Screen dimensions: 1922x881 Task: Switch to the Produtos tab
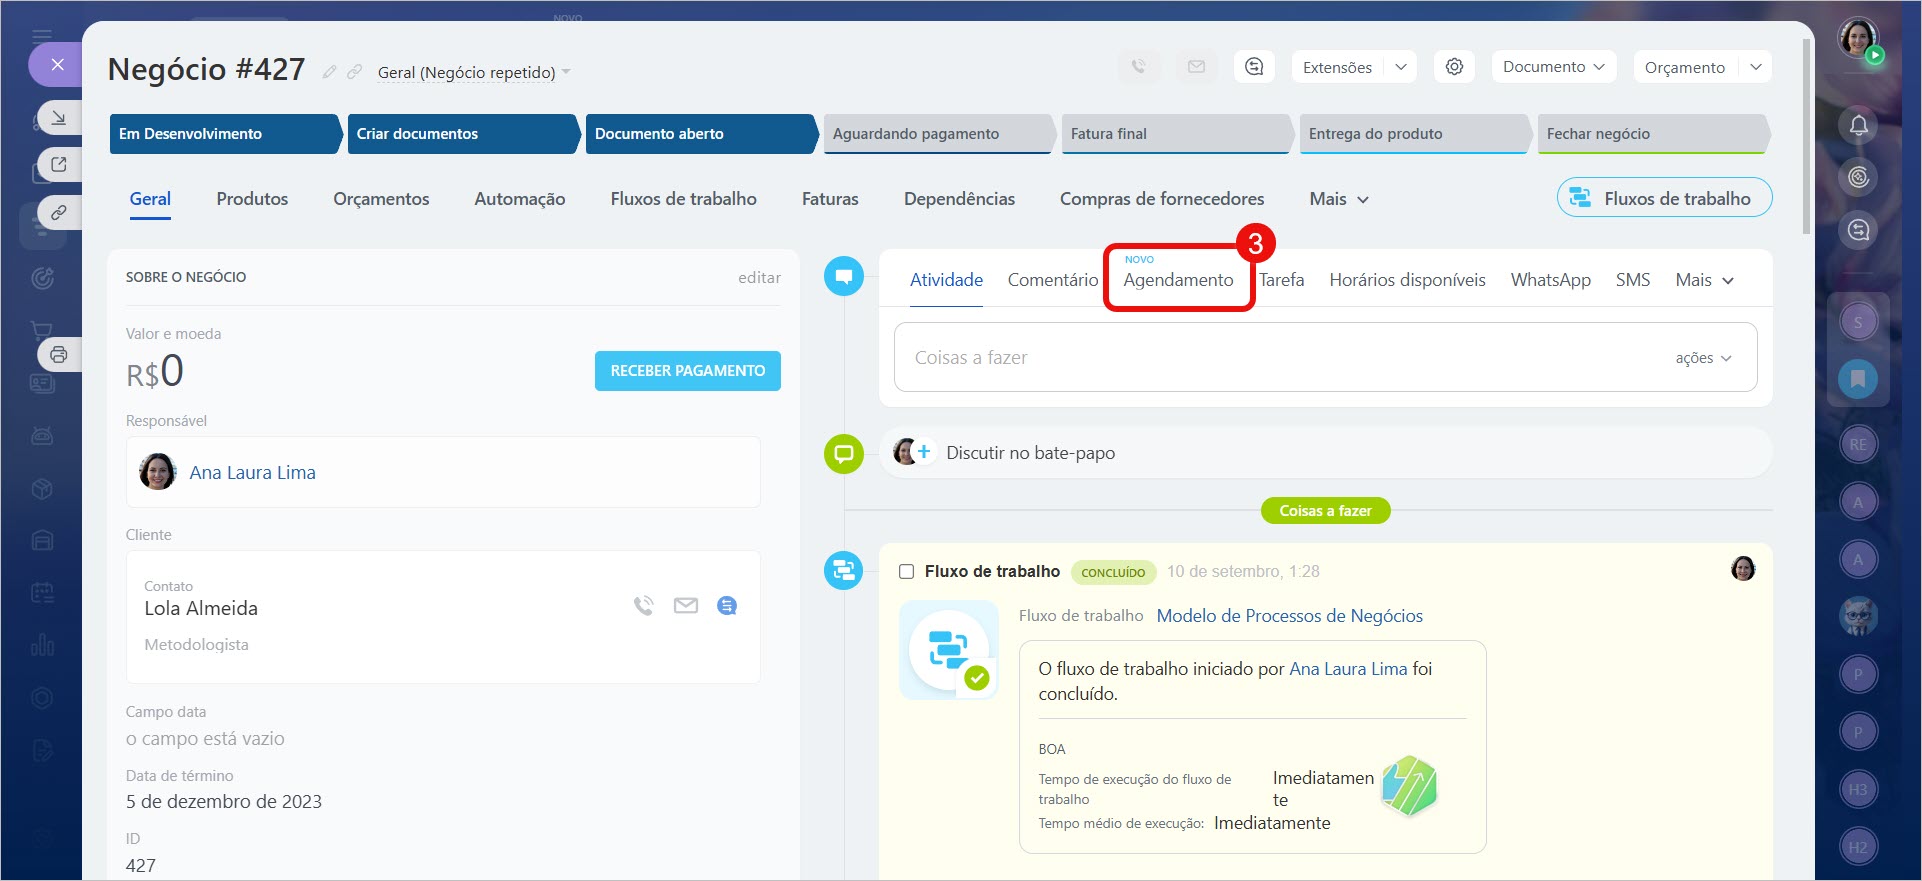pos(252,199)
